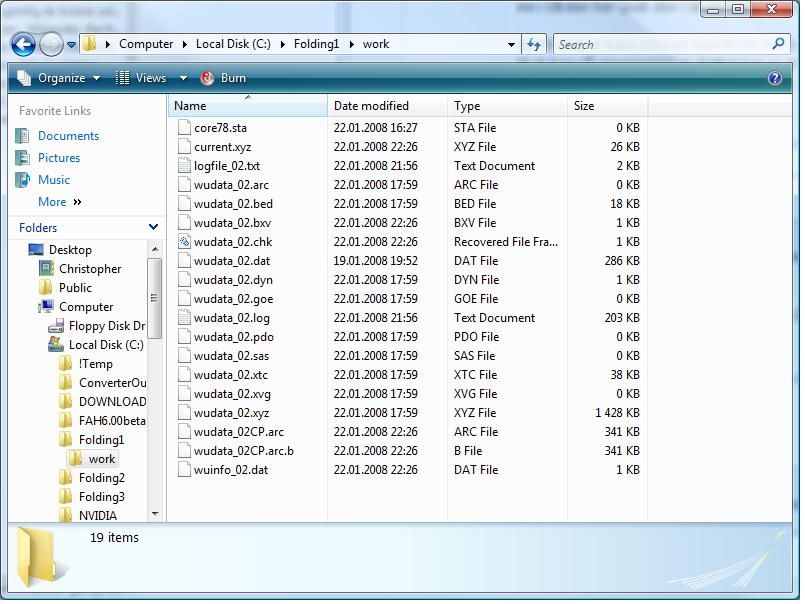Select NVIDIA folder in tree
The height and width of the screenshot is (604, 805).
click(x=98, y=516)
